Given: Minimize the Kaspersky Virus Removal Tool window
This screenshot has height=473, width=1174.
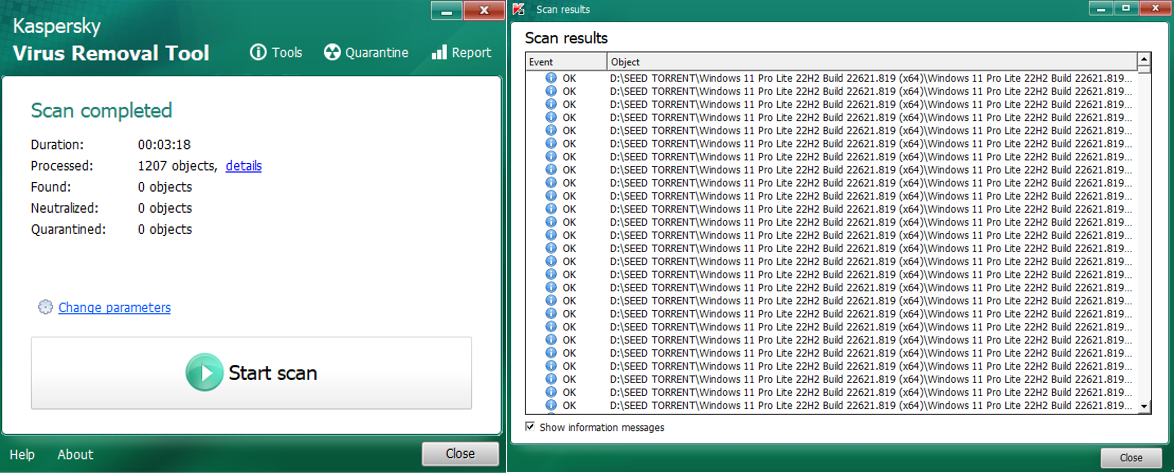Looking at the screenshot, I should [447, 10].
